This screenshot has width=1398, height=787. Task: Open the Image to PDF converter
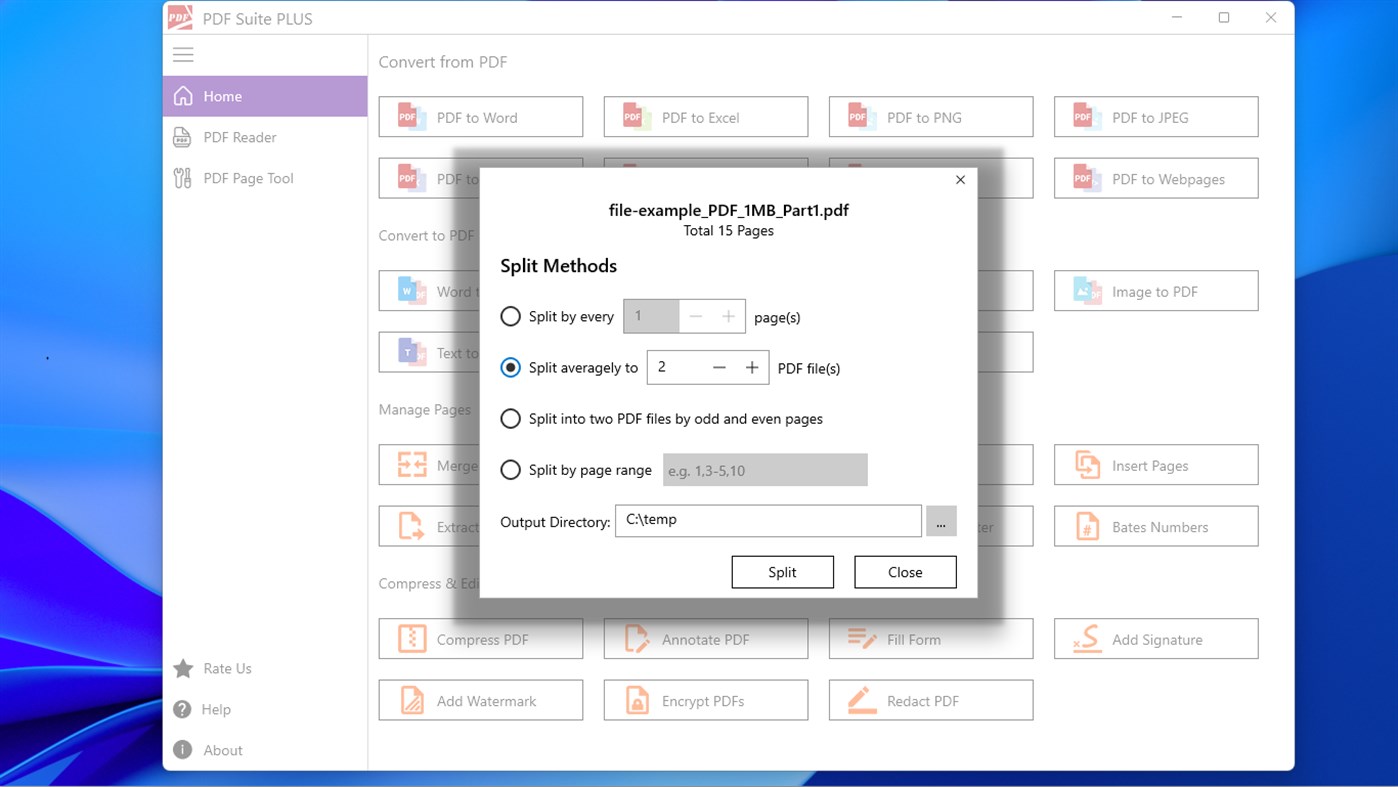[1155, 291]
